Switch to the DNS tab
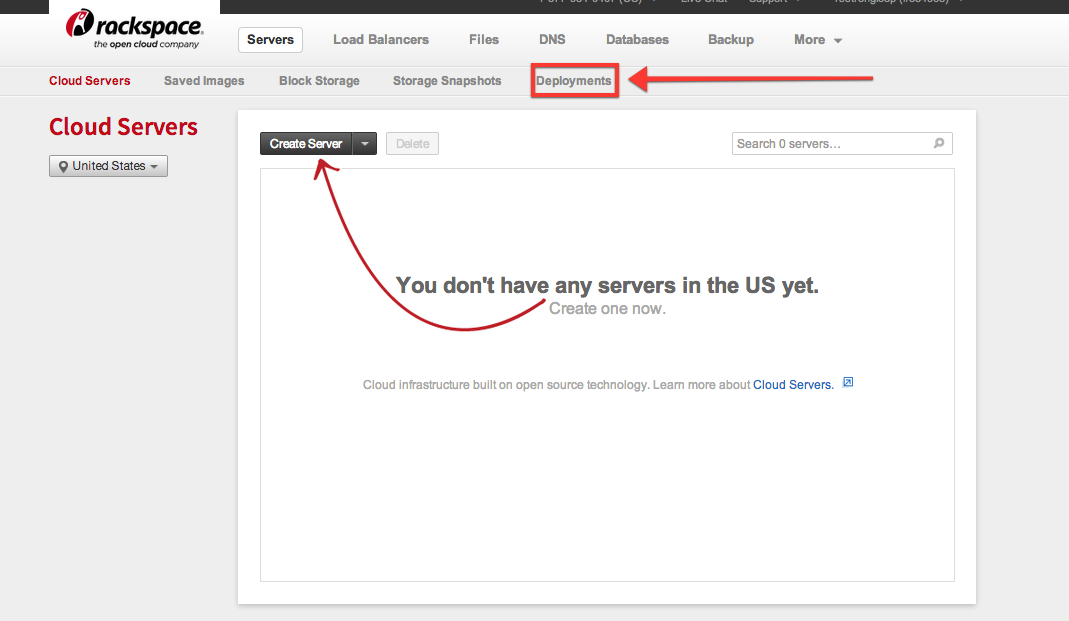 pyautogui.click(x=552, y=40)
